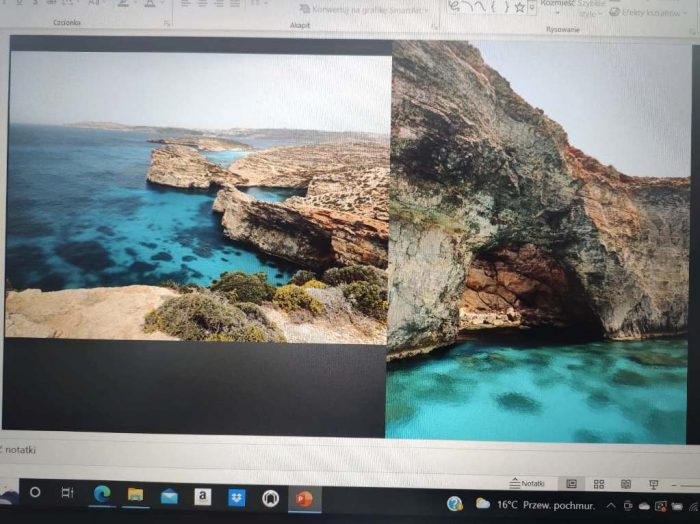700x524 pixels.
Task: Click the notatki notes pane text
Action: click(20, 449)
